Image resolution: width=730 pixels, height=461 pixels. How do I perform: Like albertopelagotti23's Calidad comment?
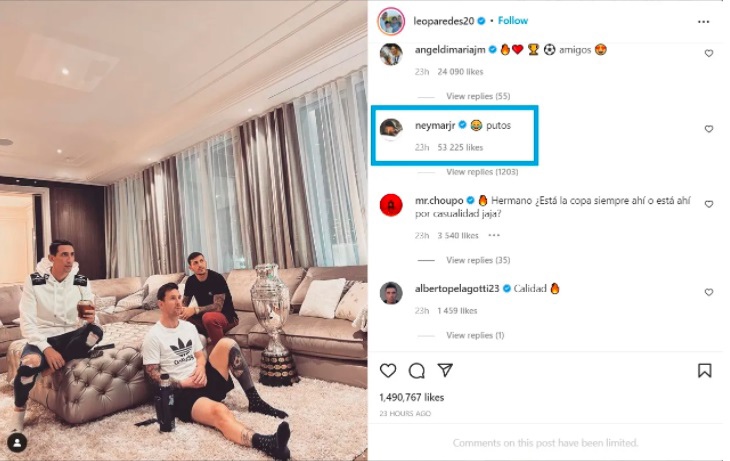709,292
